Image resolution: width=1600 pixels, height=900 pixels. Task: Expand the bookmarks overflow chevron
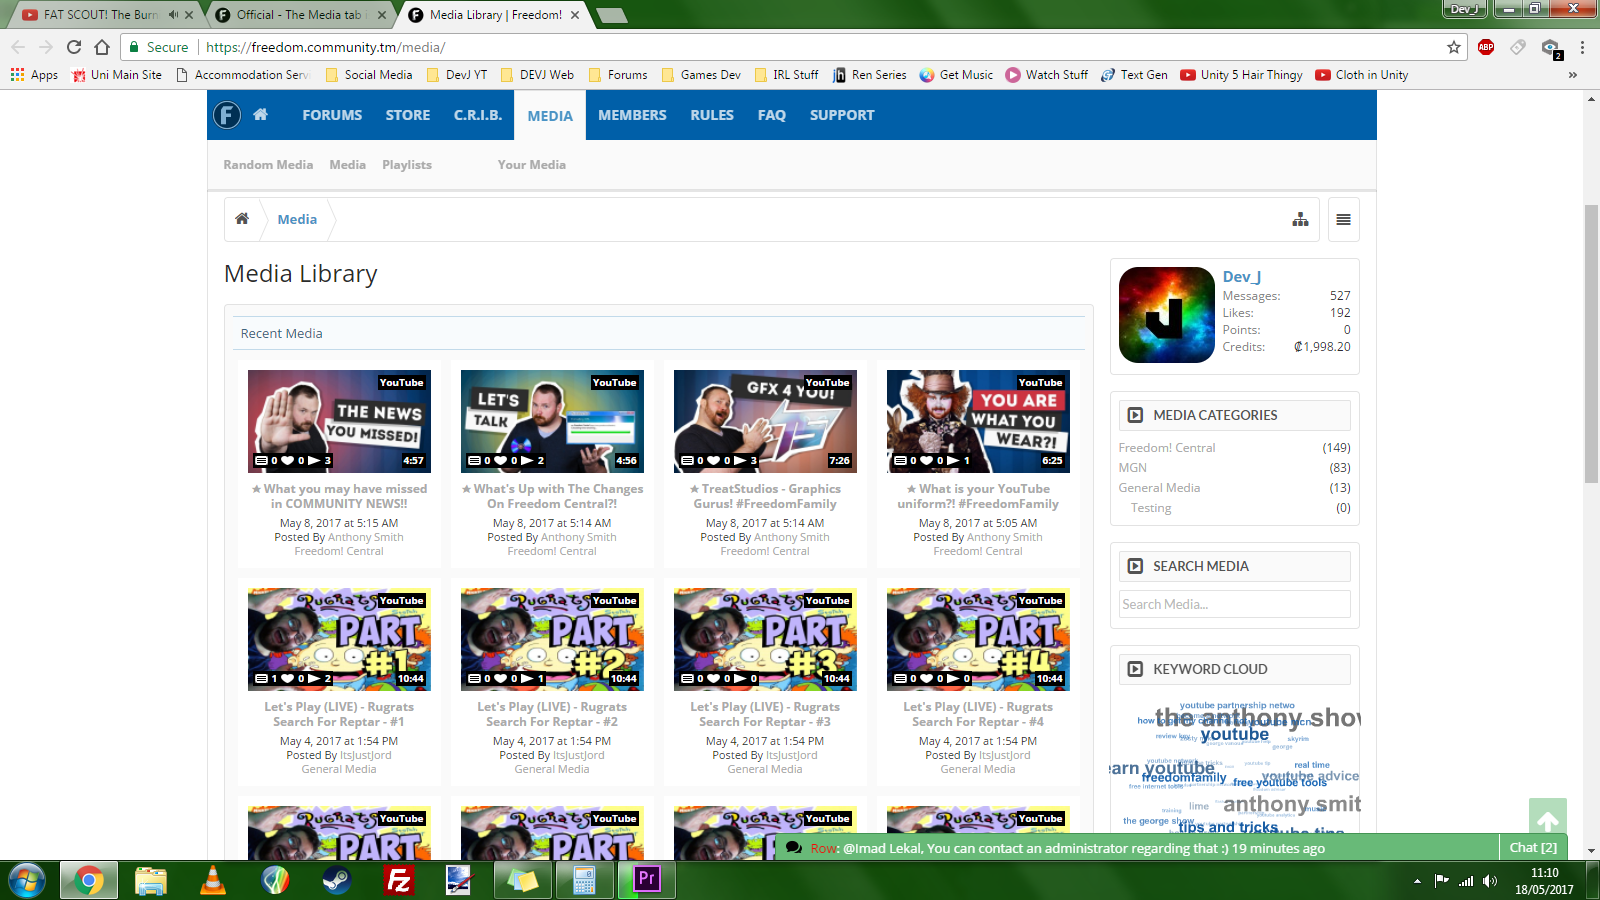1572,75
